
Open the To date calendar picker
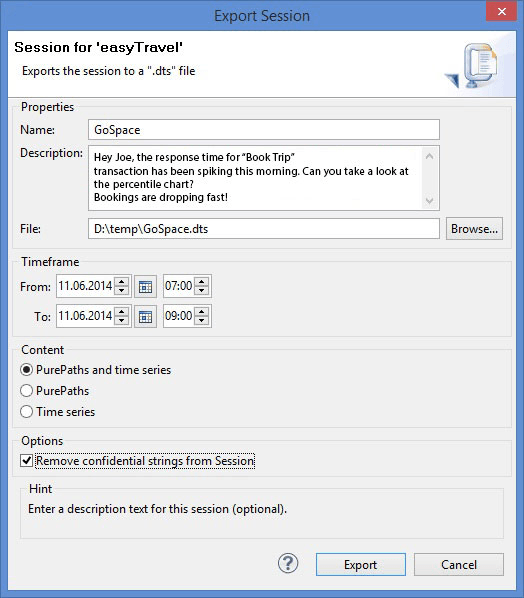pos(145,316)
